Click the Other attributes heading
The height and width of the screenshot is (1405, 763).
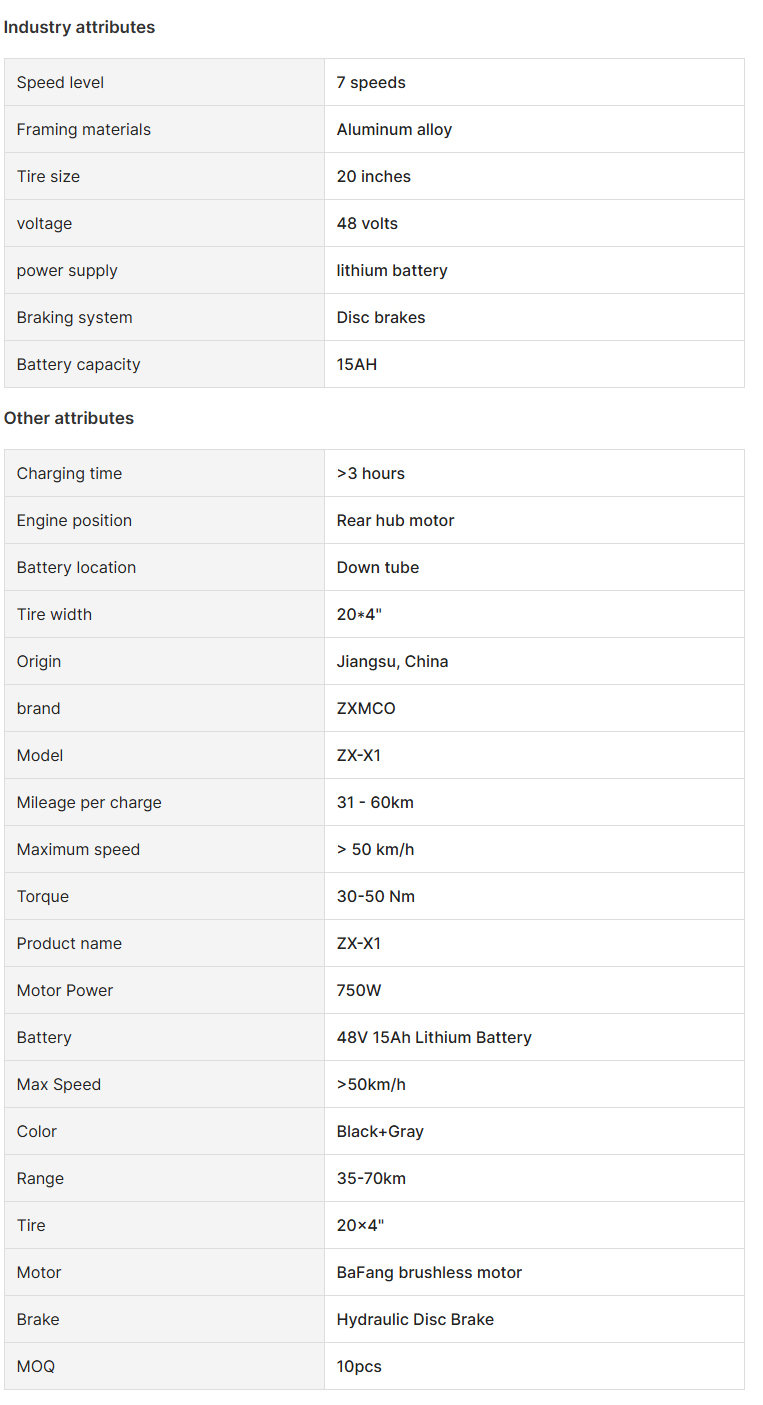69,418
